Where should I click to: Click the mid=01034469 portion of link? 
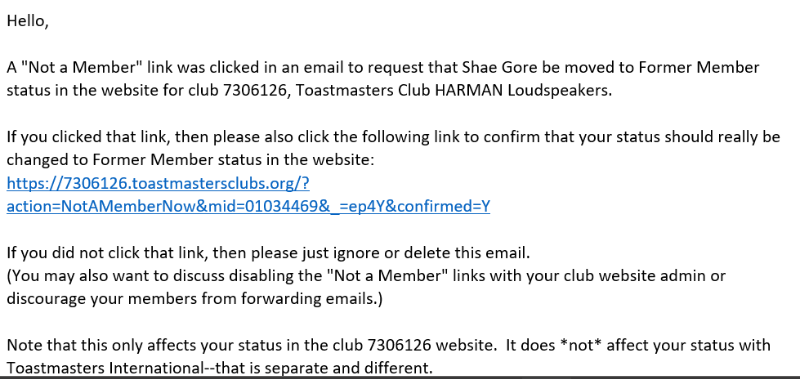click(260, 206)
